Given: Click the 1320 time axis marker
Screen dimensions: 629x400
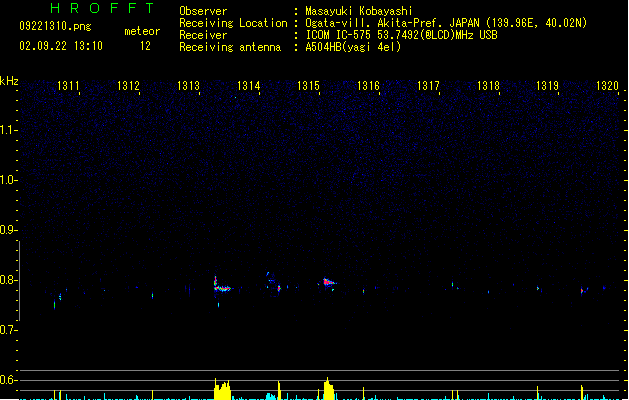Looking at the screenshot, I should coord(608,86).
